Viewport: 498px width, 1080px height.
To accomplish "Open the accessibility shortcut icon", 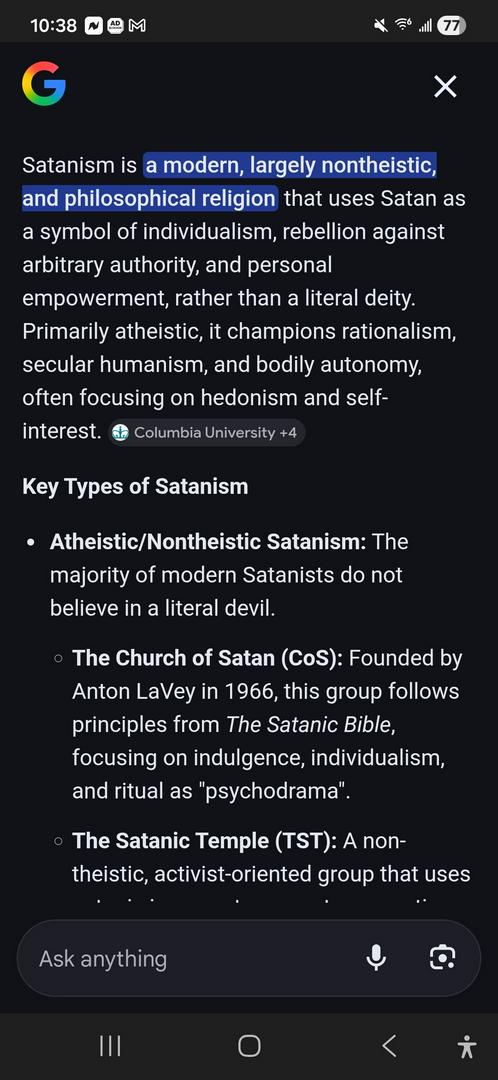I will (466, 1047).
